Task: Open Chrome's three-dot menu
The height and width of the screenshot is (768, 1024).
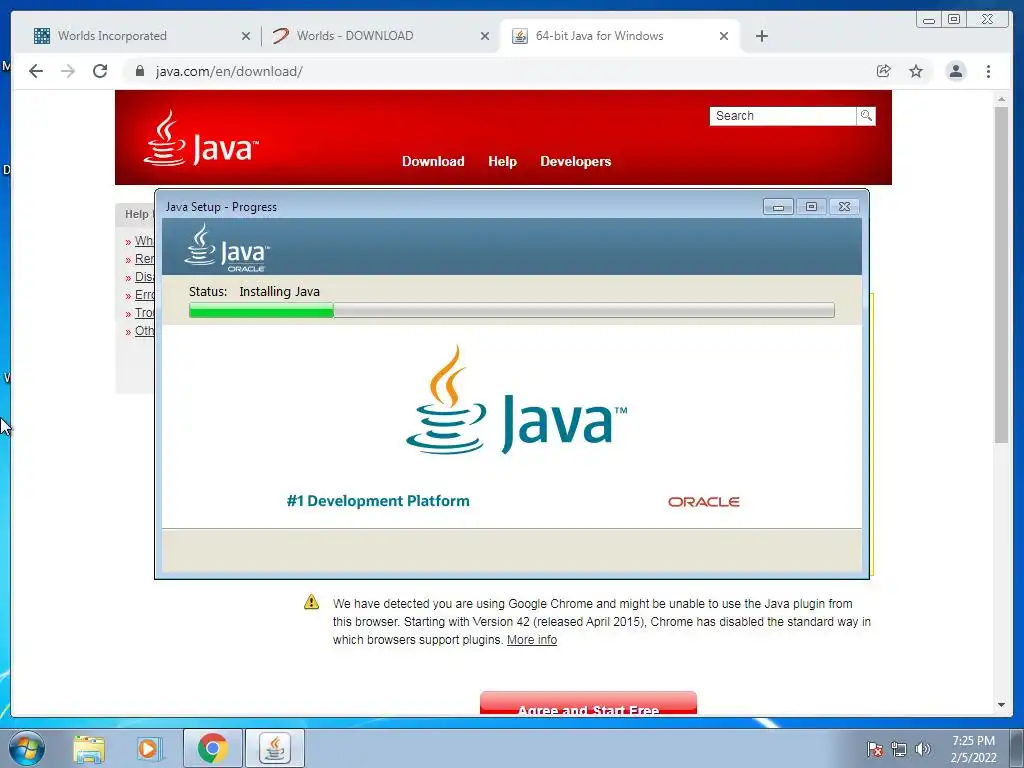Action: (989, 71)
